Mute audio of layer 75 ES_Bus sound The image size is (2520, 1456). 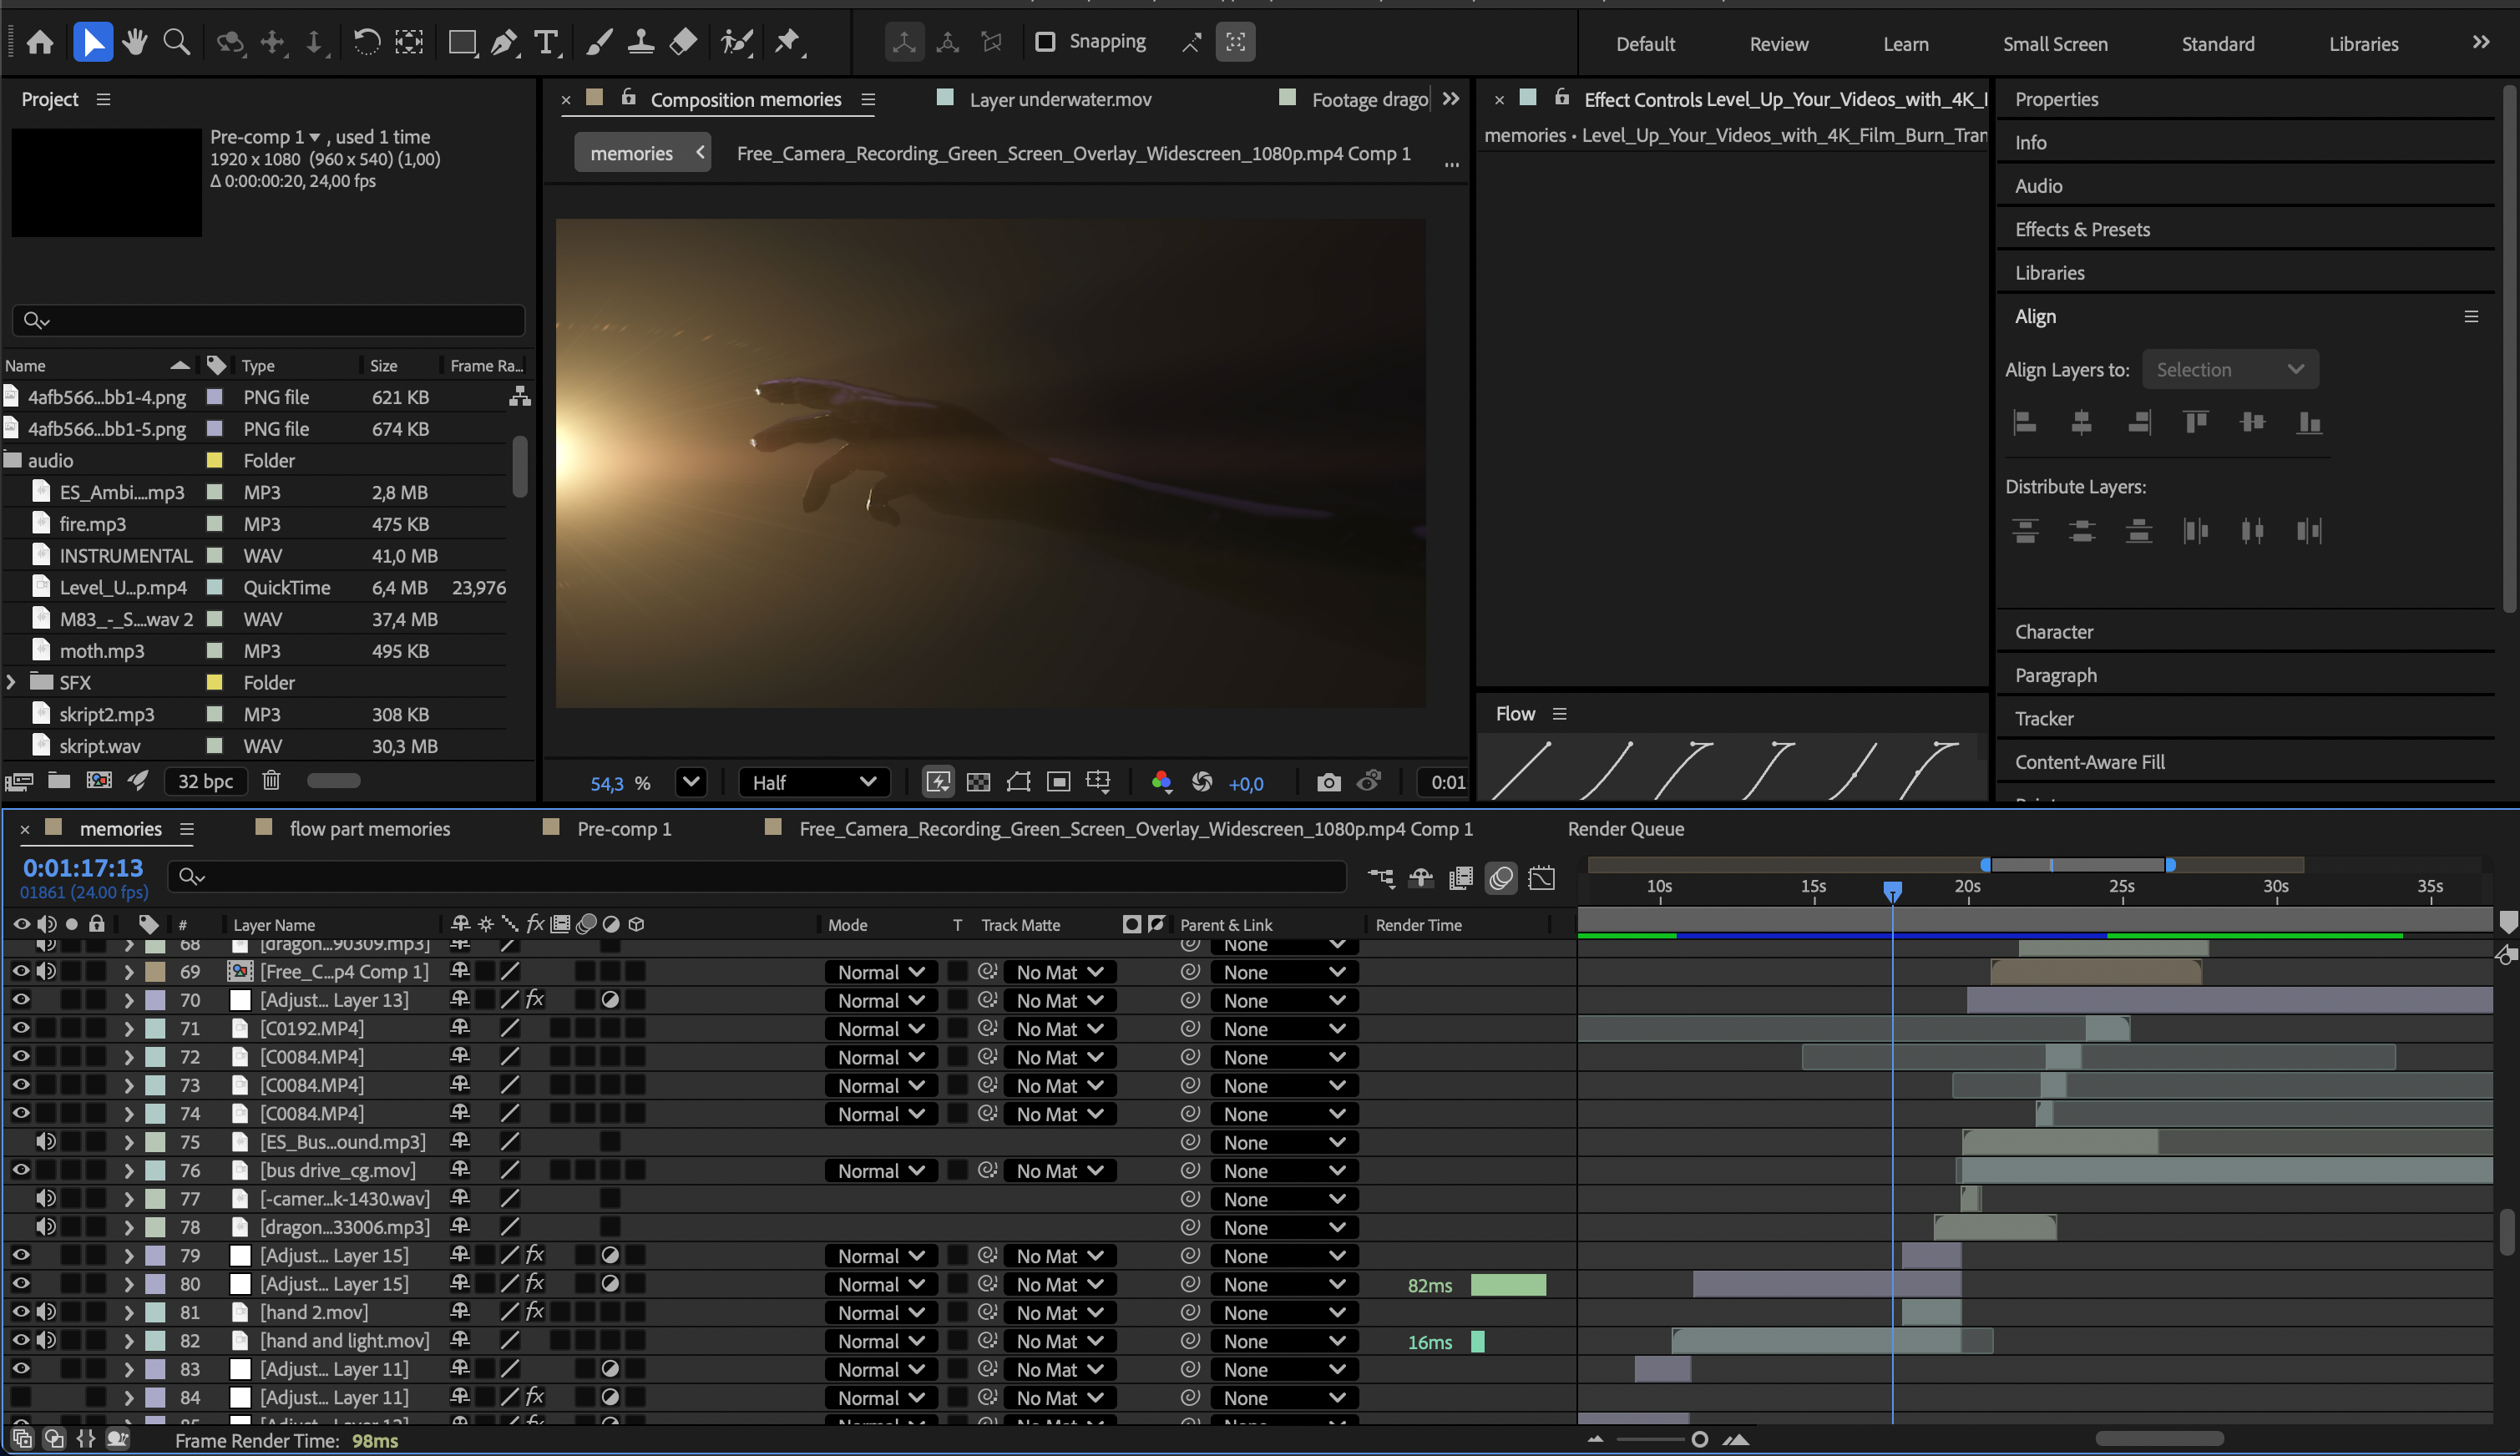click(x=46, y=1141)
